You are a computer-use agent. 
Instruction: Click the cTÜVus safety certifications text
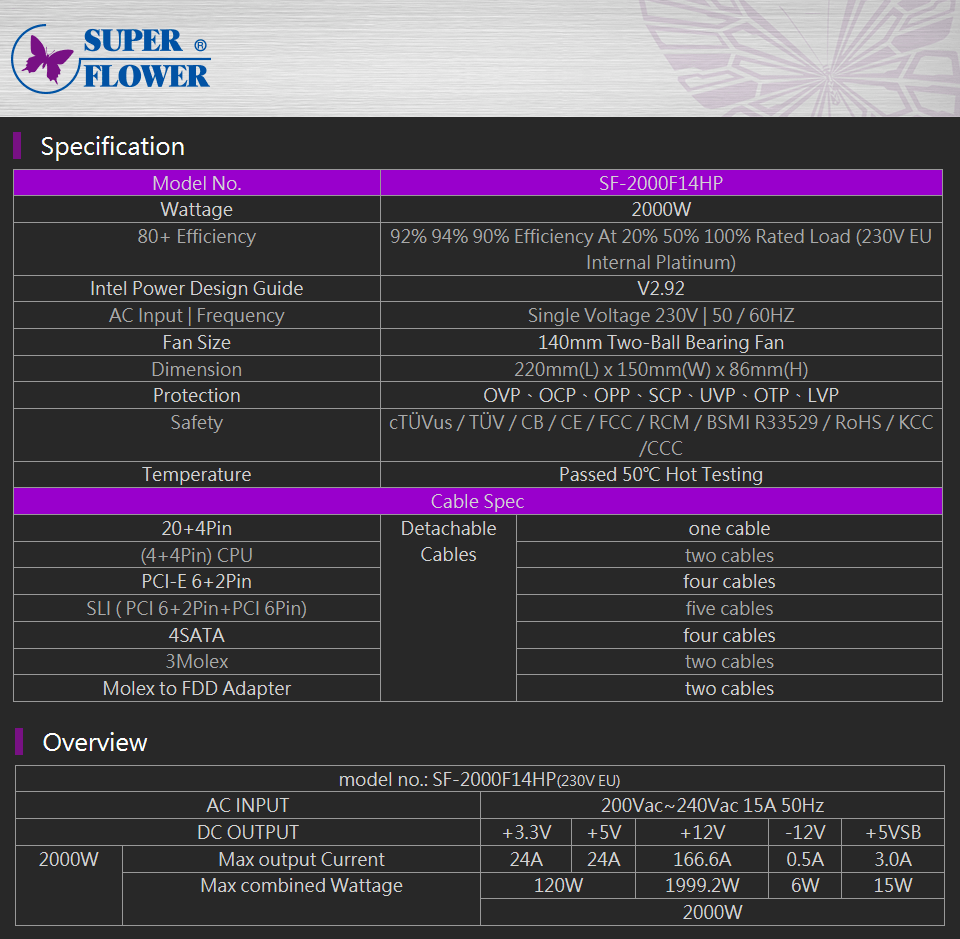[661, 435]
